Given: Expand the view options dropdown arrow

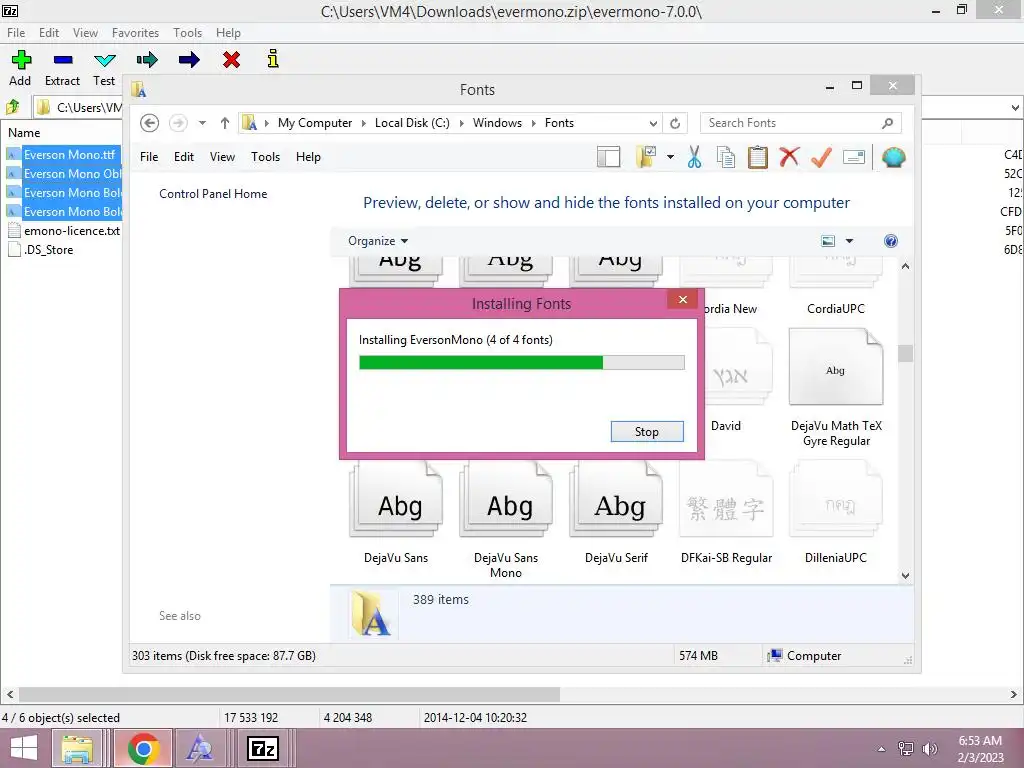Looking at the screenshot, I should pos(849,241).
